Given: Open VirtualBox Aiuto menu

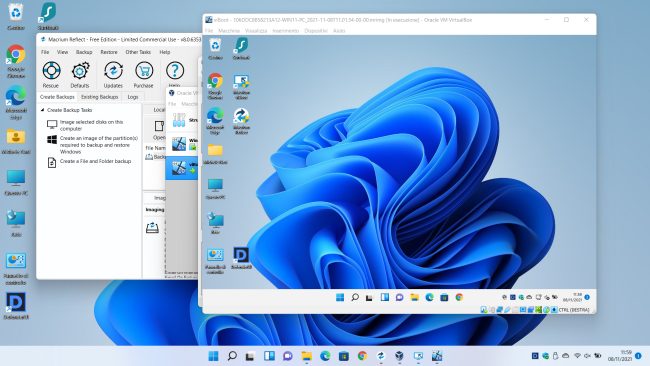Looking at the screenshot, I should tap(339, 31).
